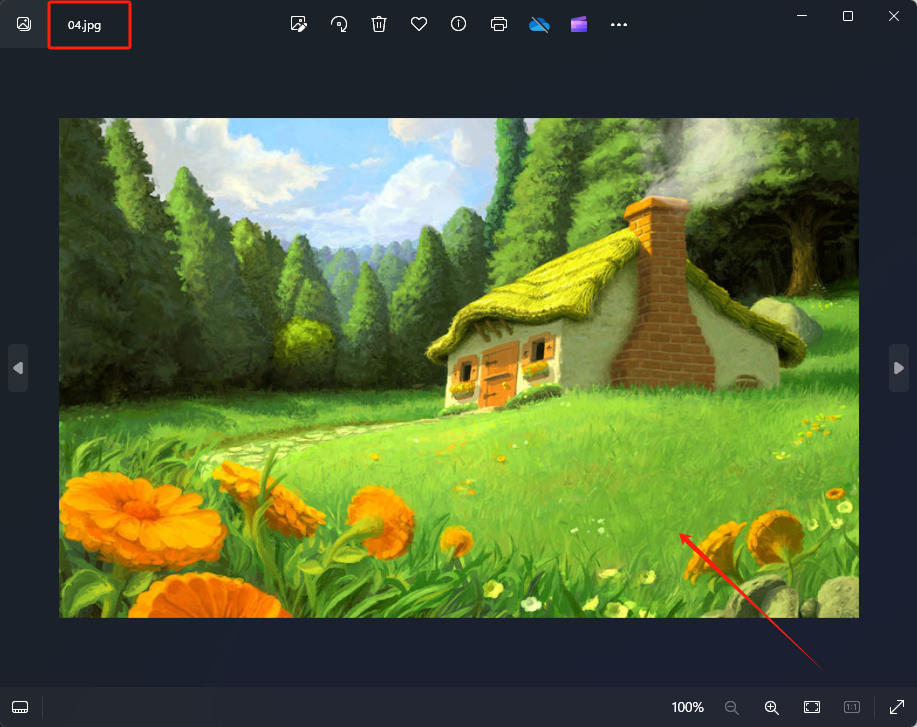Zoom out with the minus magnifier

732,708
